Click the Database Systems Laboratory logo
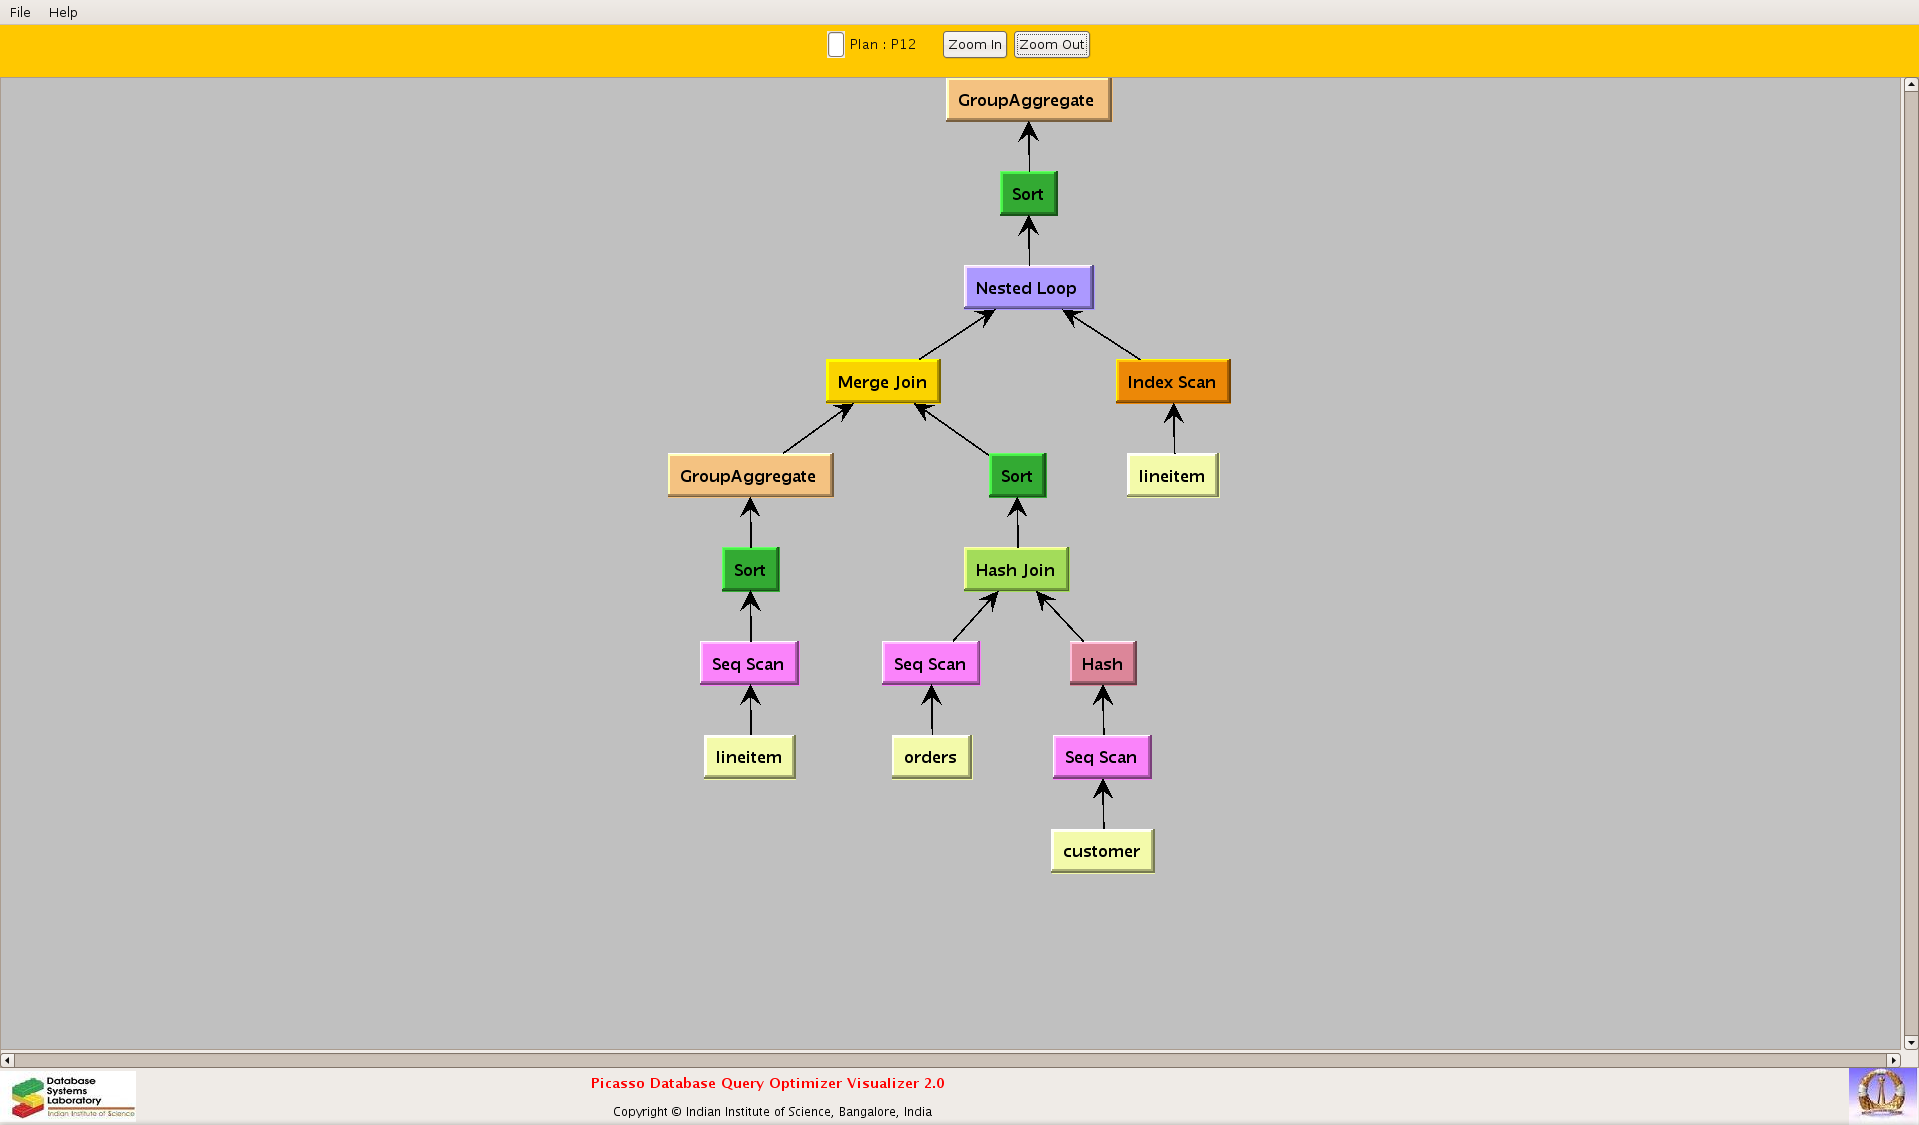 72,1096
